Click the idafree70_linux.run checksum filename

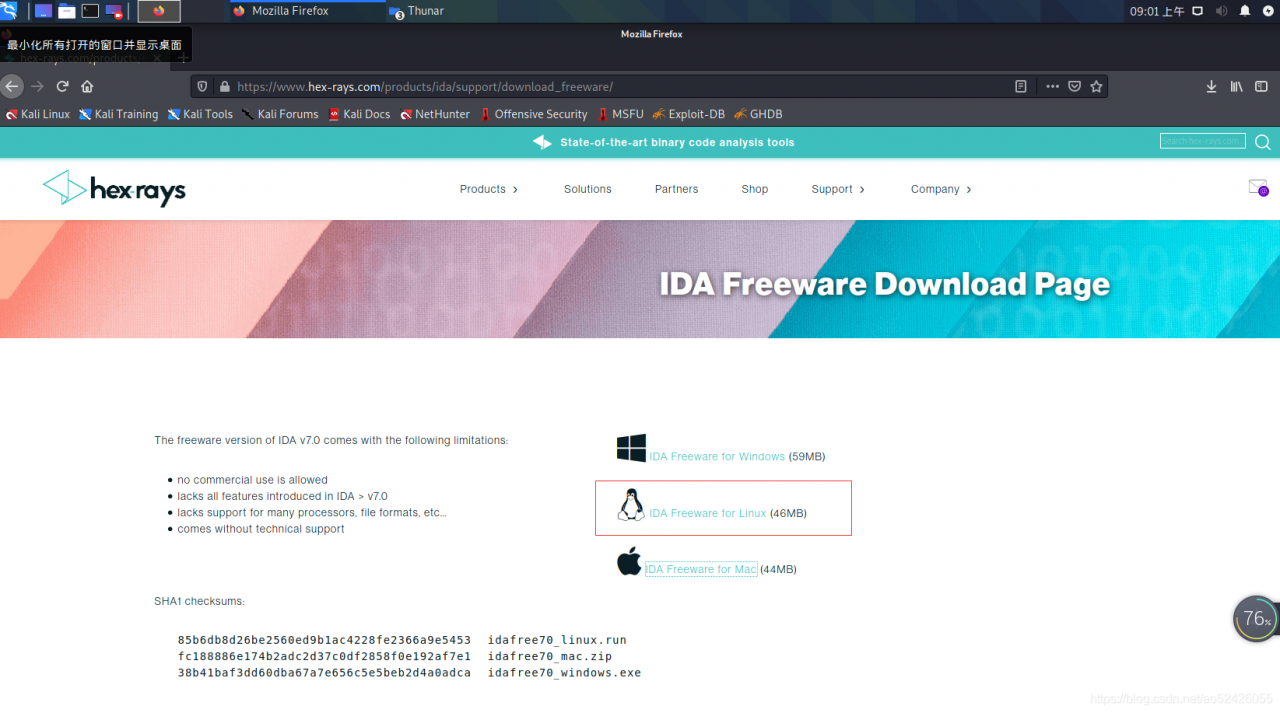coord(557,640)
